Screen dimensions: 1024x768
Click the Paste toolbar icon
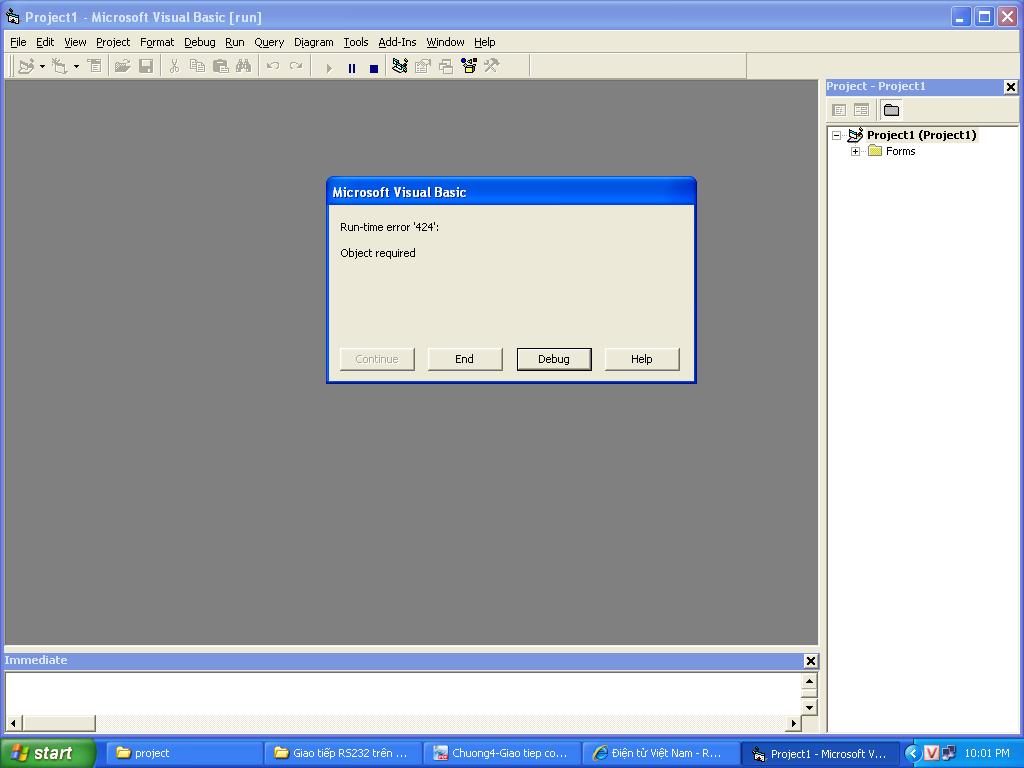pos(221,66)
